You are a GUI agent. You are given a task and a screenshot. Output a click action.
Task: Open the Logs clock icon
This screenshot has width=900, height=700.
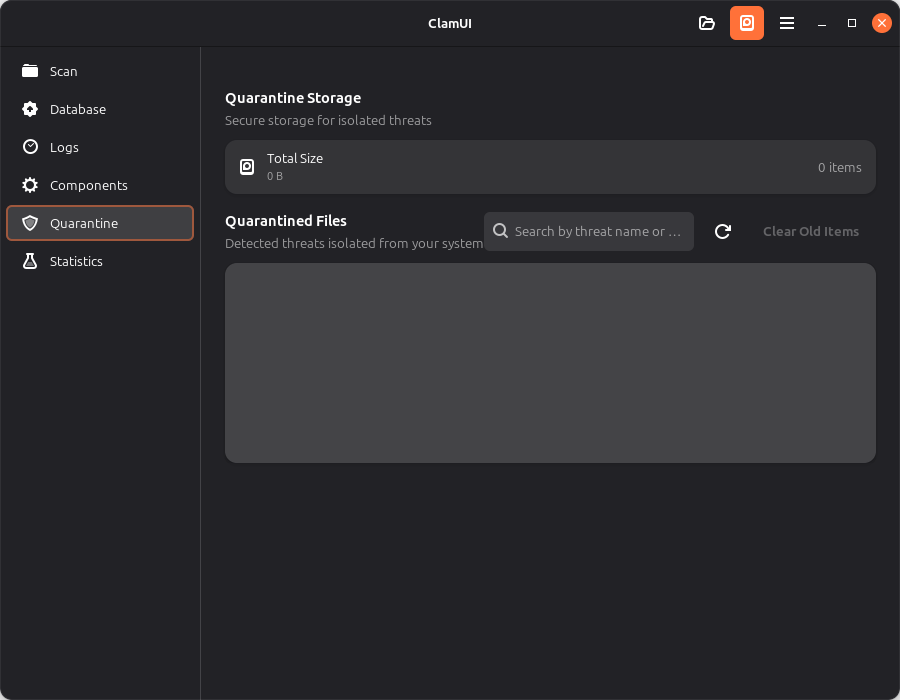pyautogui.click(x=30, y=147)
